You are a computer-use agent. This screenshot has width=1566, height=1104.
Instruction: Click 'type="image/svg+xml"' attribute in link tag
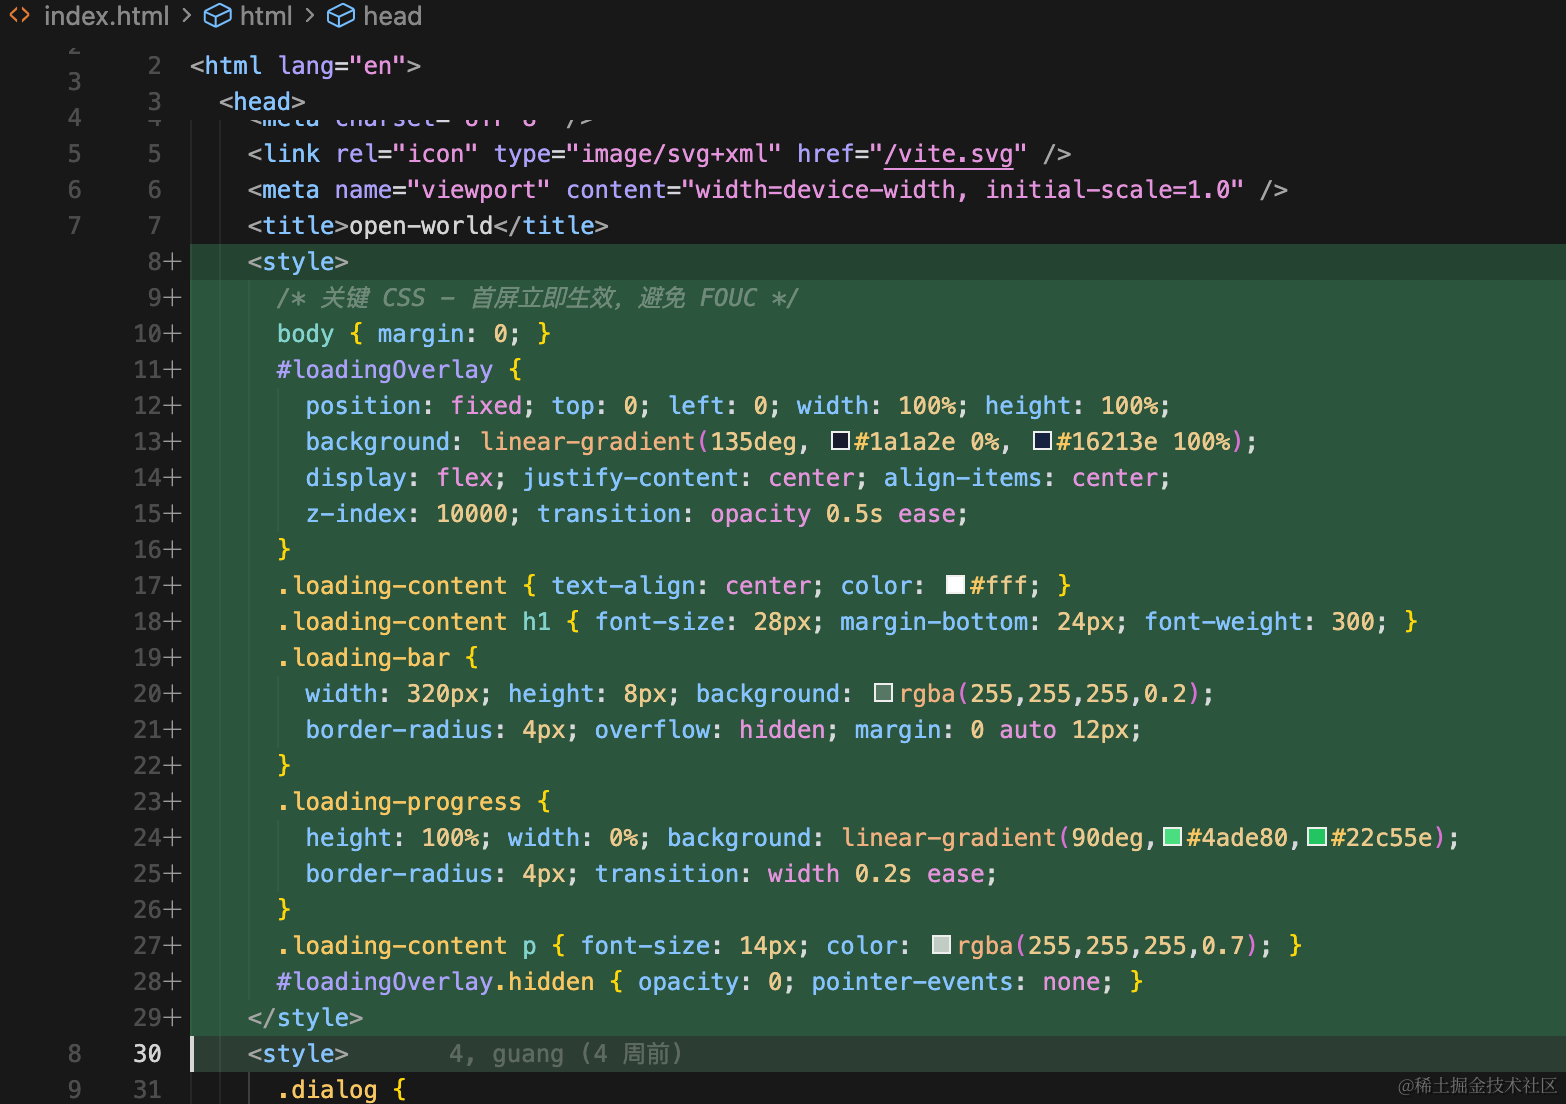(x=638, y=154)
